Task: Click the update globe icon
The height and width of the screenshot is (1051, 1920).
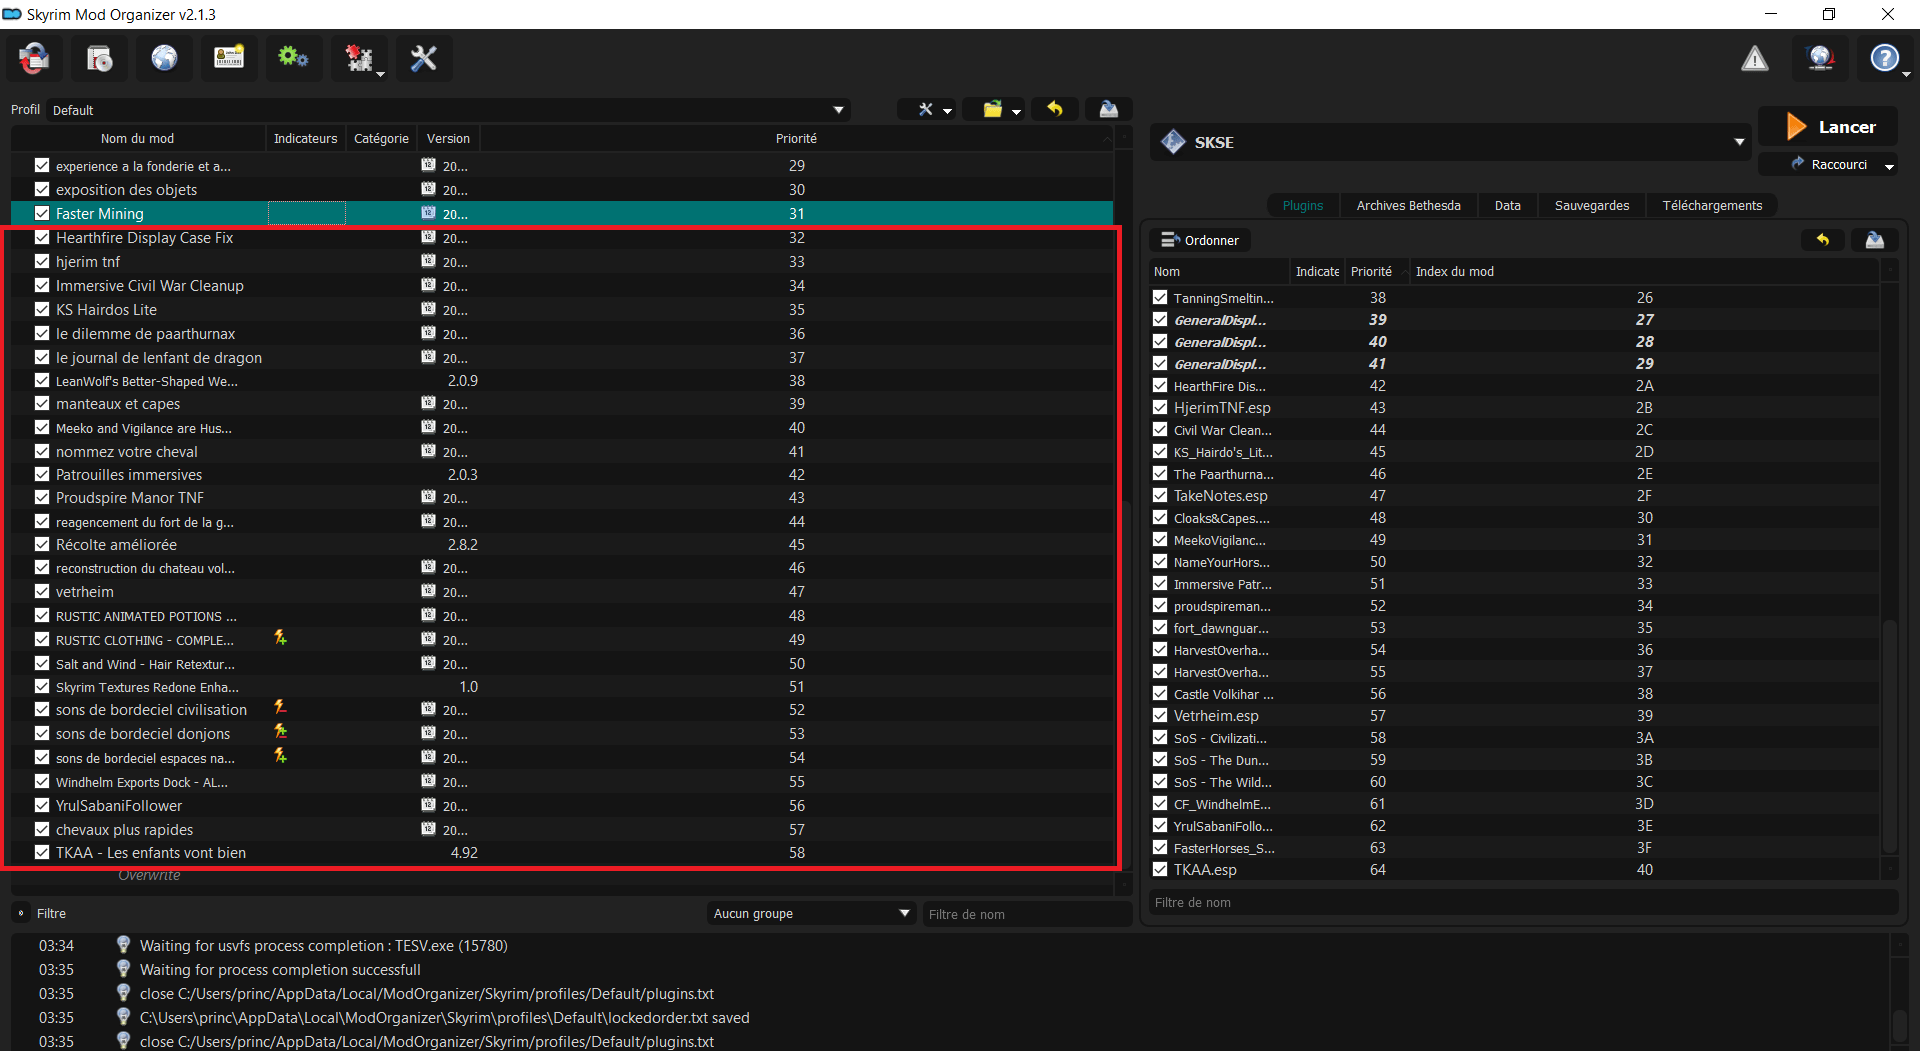Action: 1821,59
